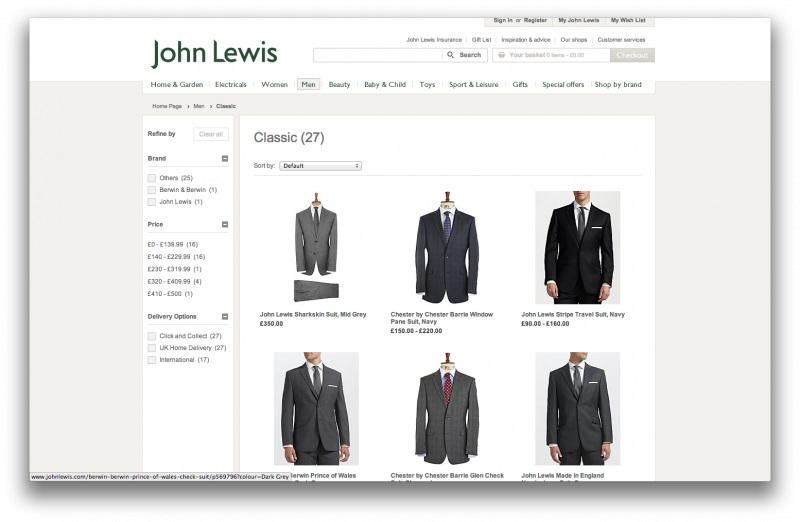Collapse the Price filter section
800x522 pixels.
click(x=224, y=224)
